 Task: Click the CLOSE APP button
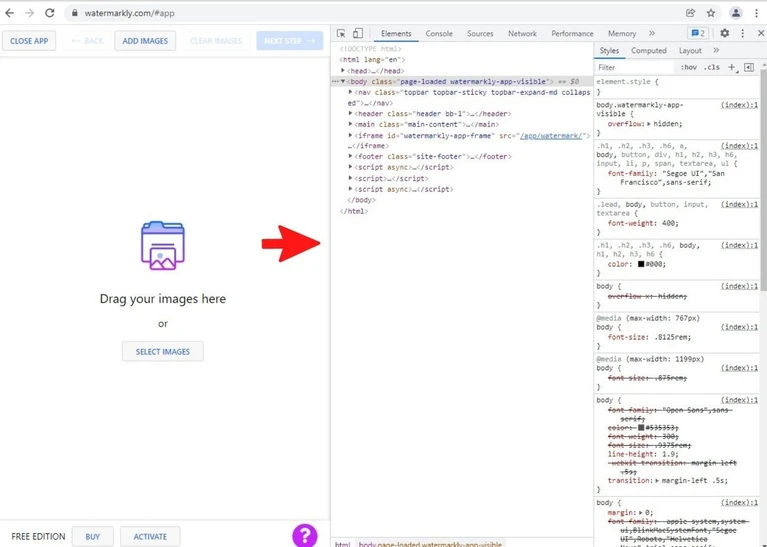pyautogui.click(x=29, y=41)
